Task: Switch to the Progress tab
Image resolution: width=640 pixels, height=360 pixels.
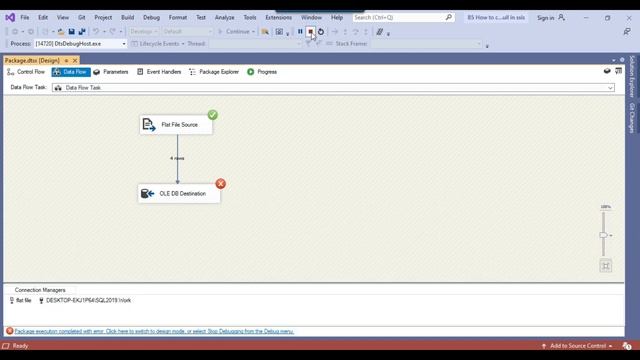Action: (x=262, y=72)
